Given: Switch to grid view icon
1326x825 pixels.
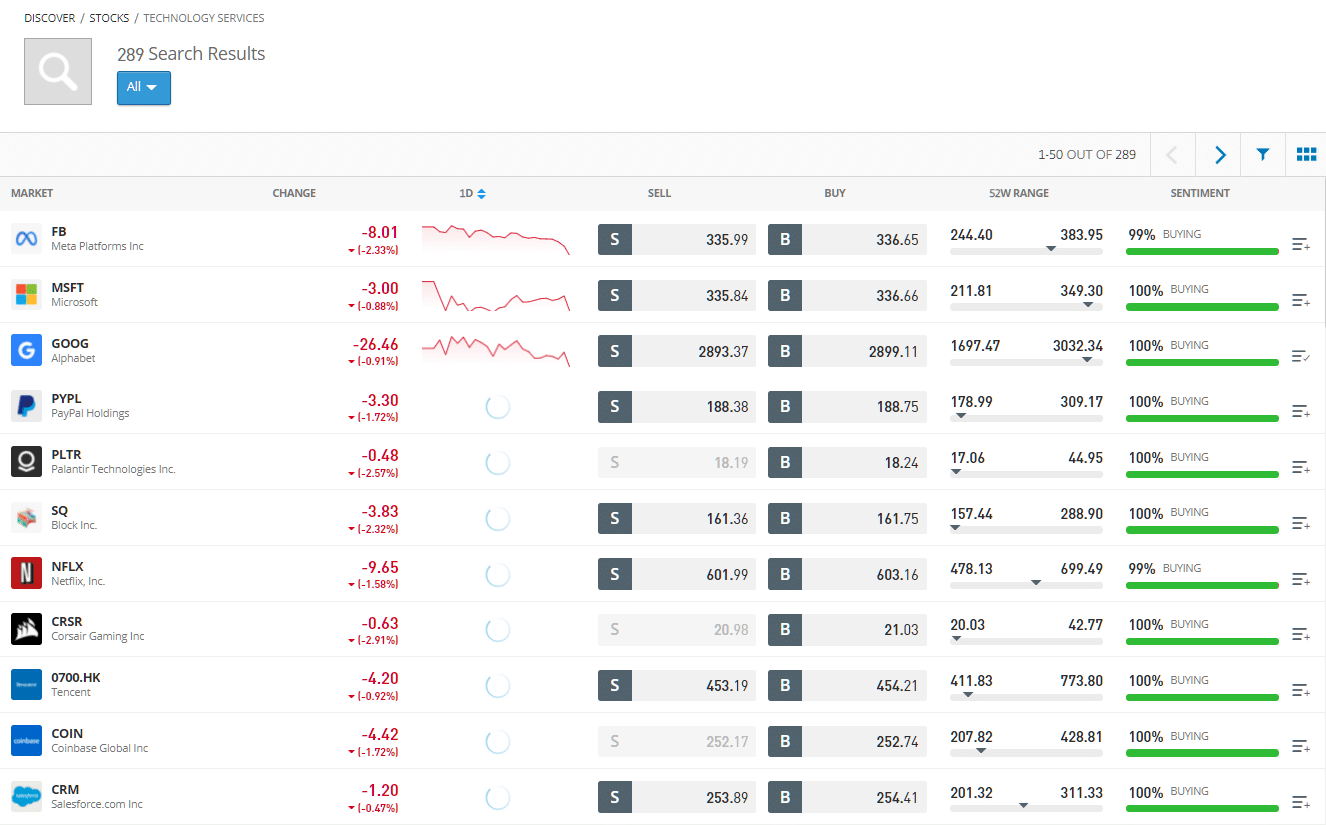Looking at the screenshot, I should (1306, 155).
